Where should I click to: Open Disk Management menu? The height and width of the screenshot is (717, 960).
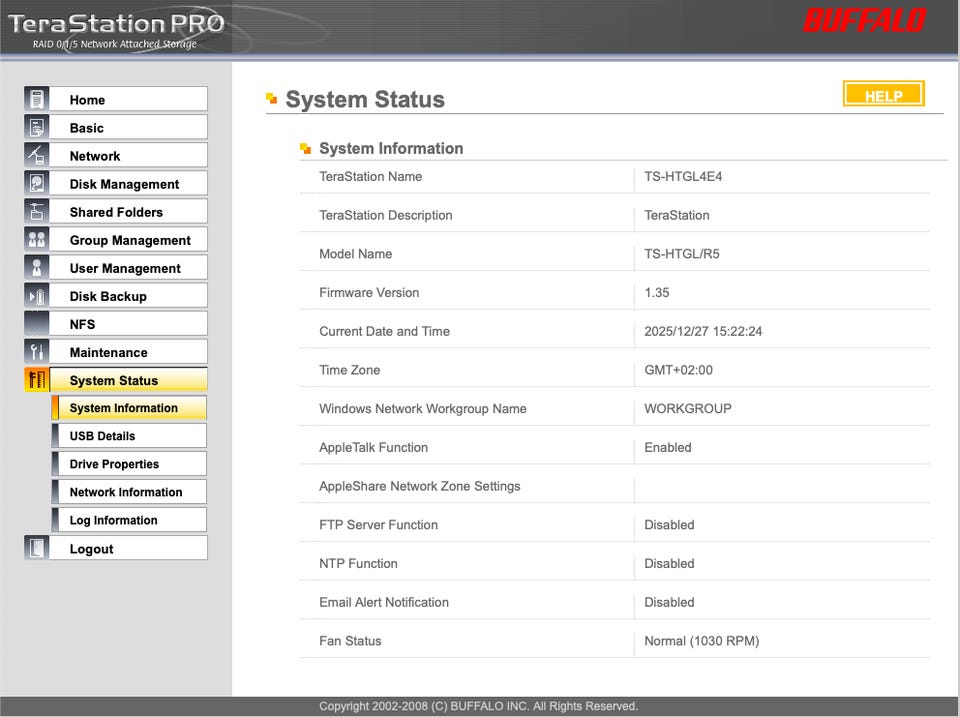pos(128,184)
